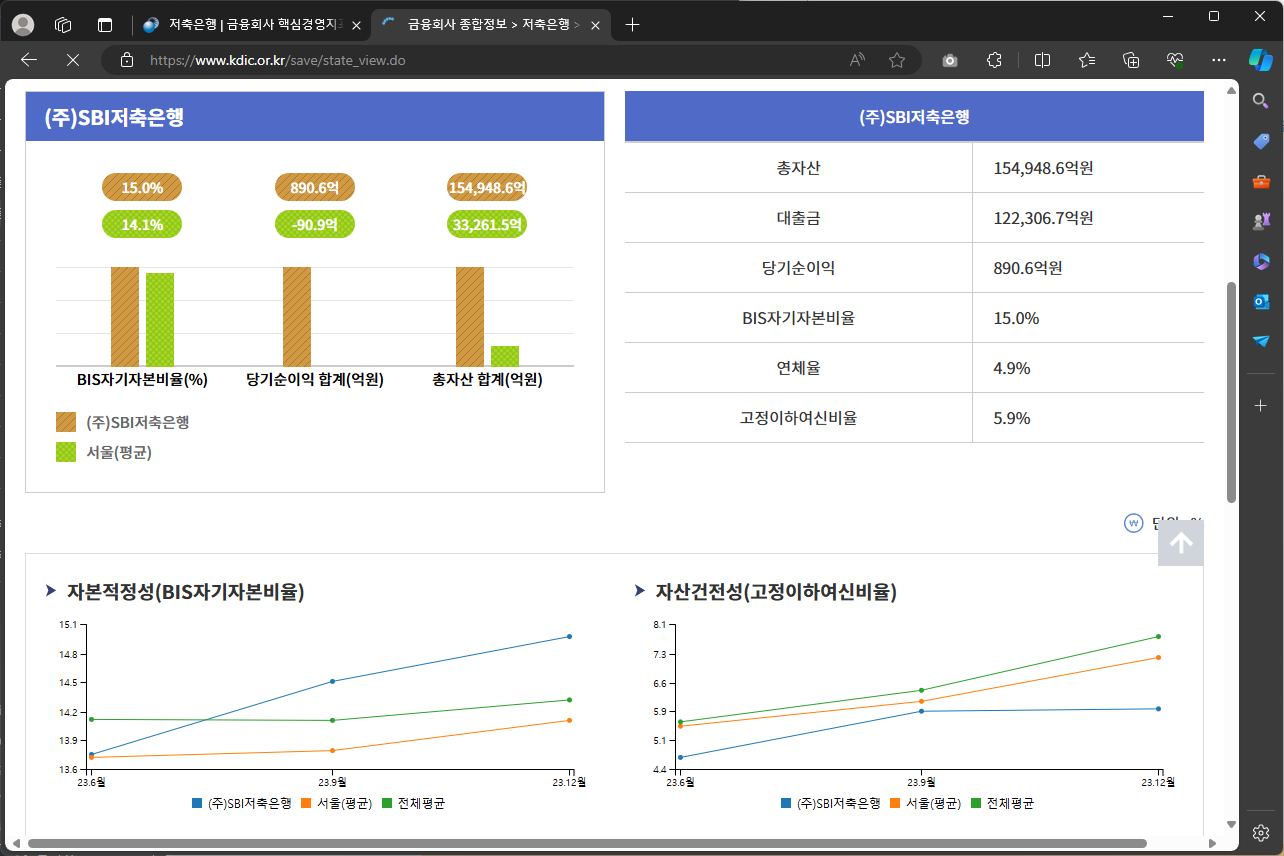This screenshot has width=1284, height=856.
Task: Select the 총자산 table row label
Action: point(798,168)
